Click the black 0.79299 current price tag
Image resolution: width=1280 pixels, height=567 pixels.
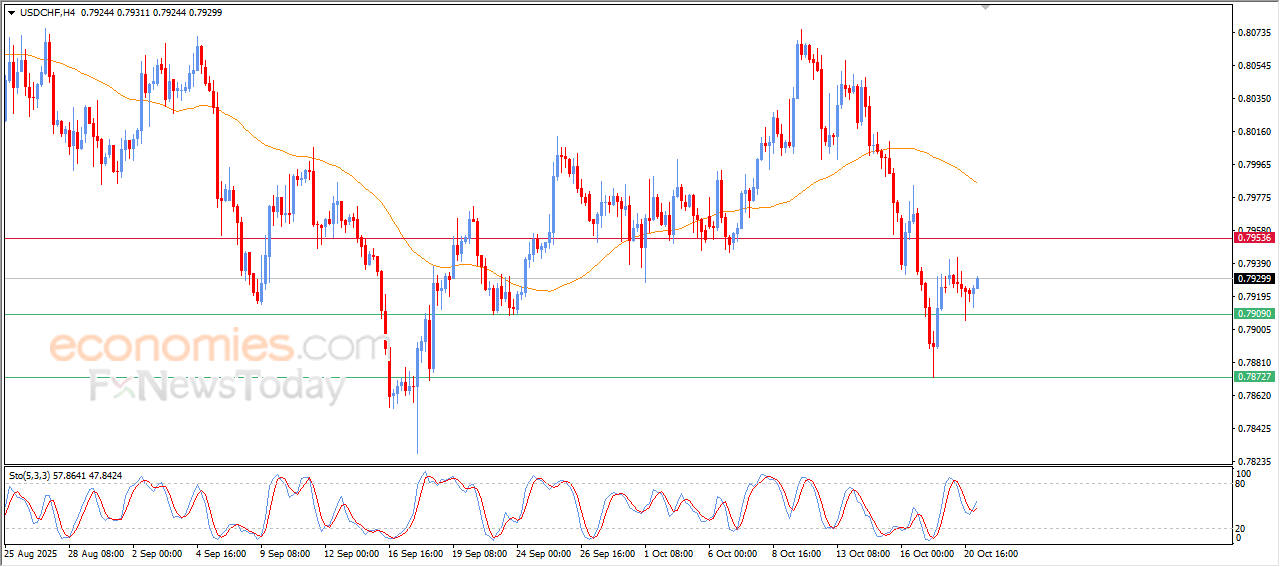click(x=1254, y=279)
